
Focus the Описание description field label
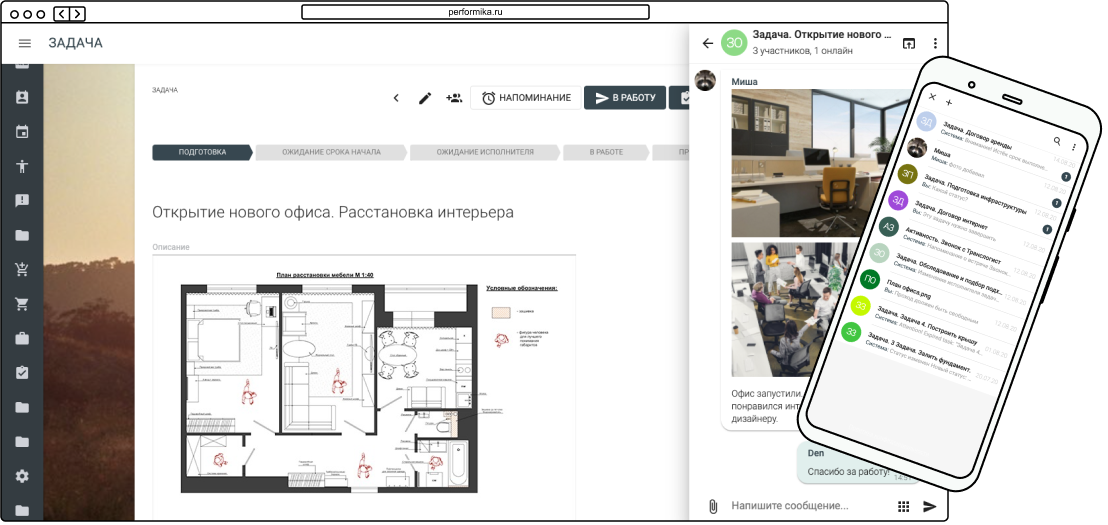(x=171, y=247)
